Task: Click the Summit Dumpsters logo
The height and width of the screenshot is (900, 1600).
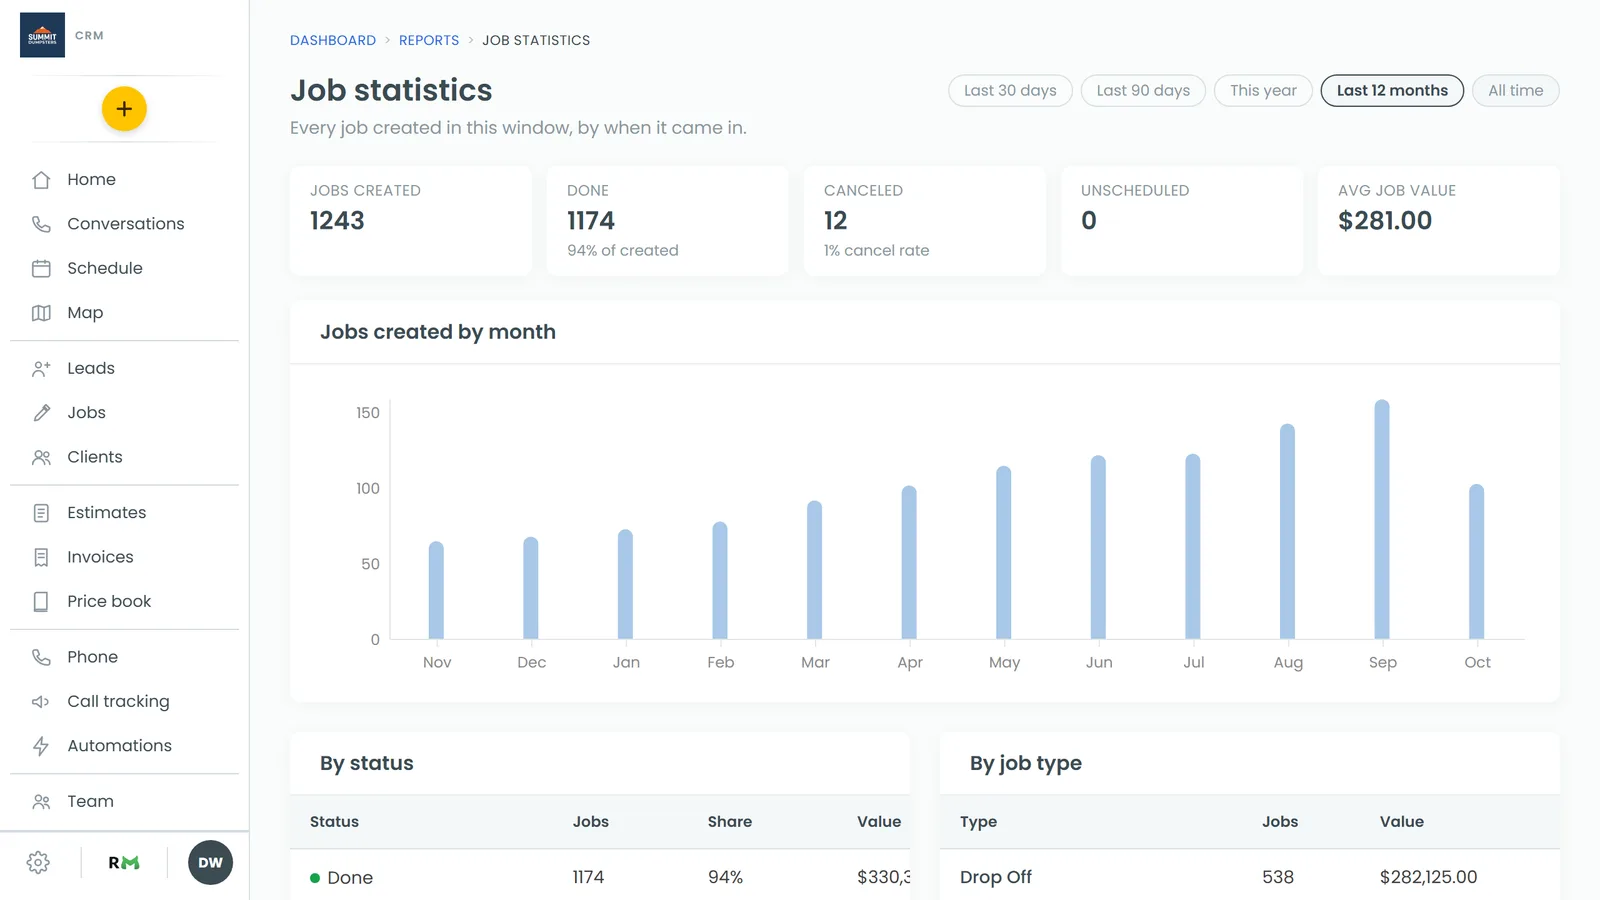Action: coord(42,35)
